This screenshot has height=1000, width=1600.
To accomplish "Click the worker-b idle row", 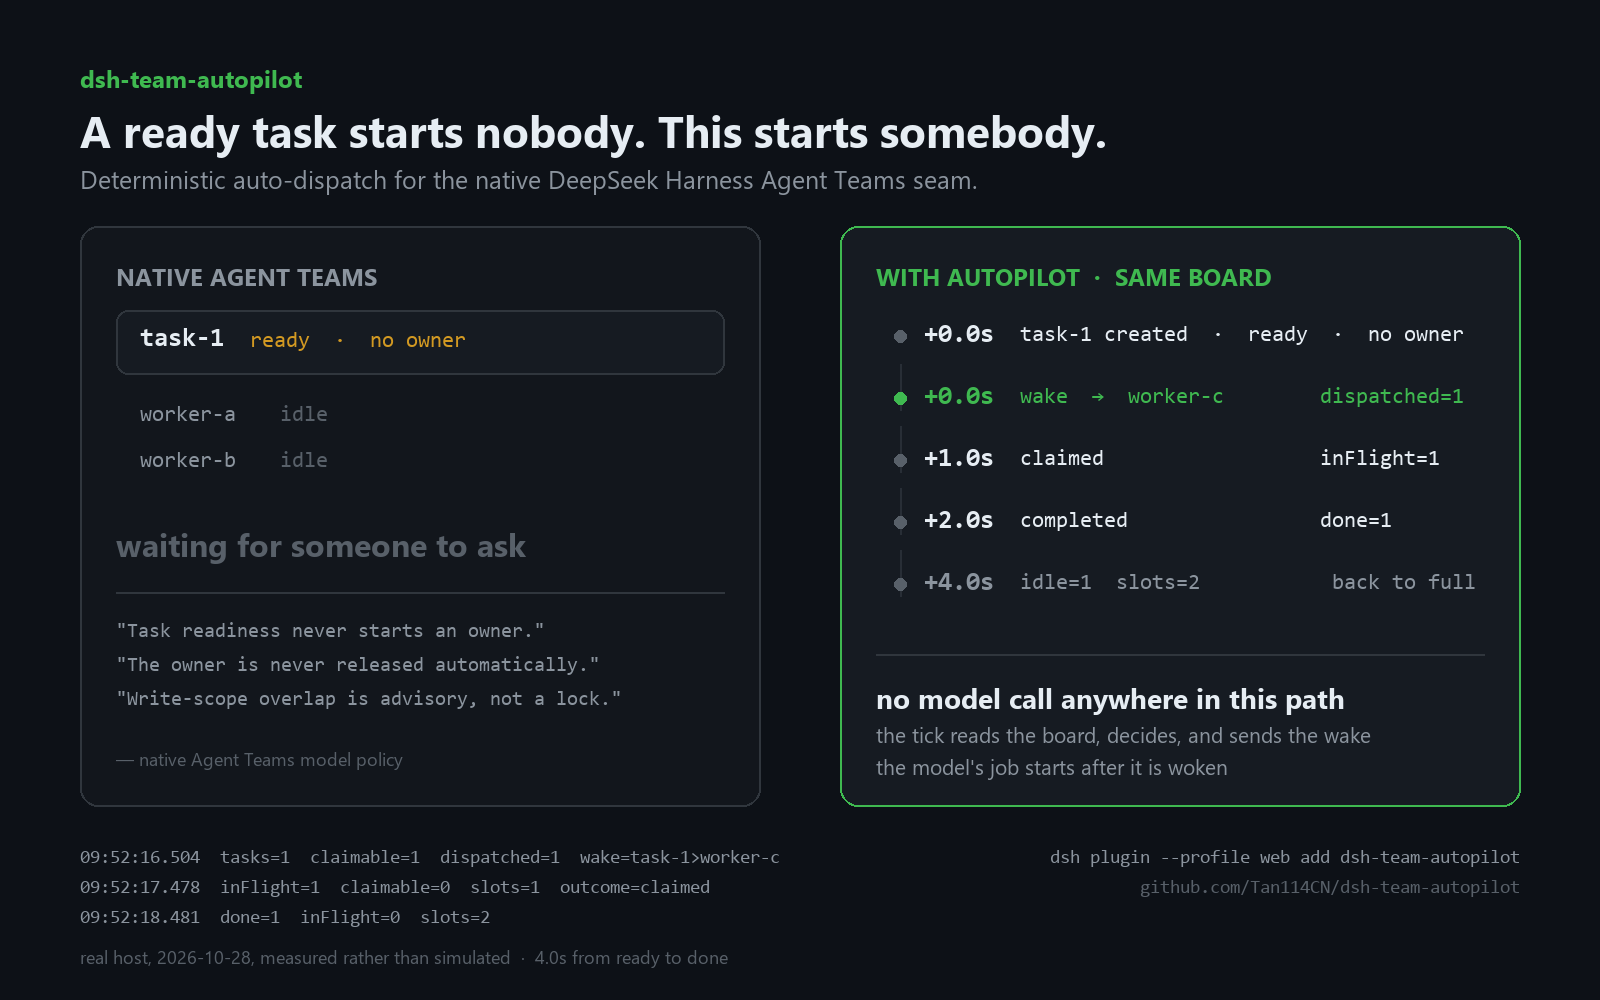I will tap(234, 460).
